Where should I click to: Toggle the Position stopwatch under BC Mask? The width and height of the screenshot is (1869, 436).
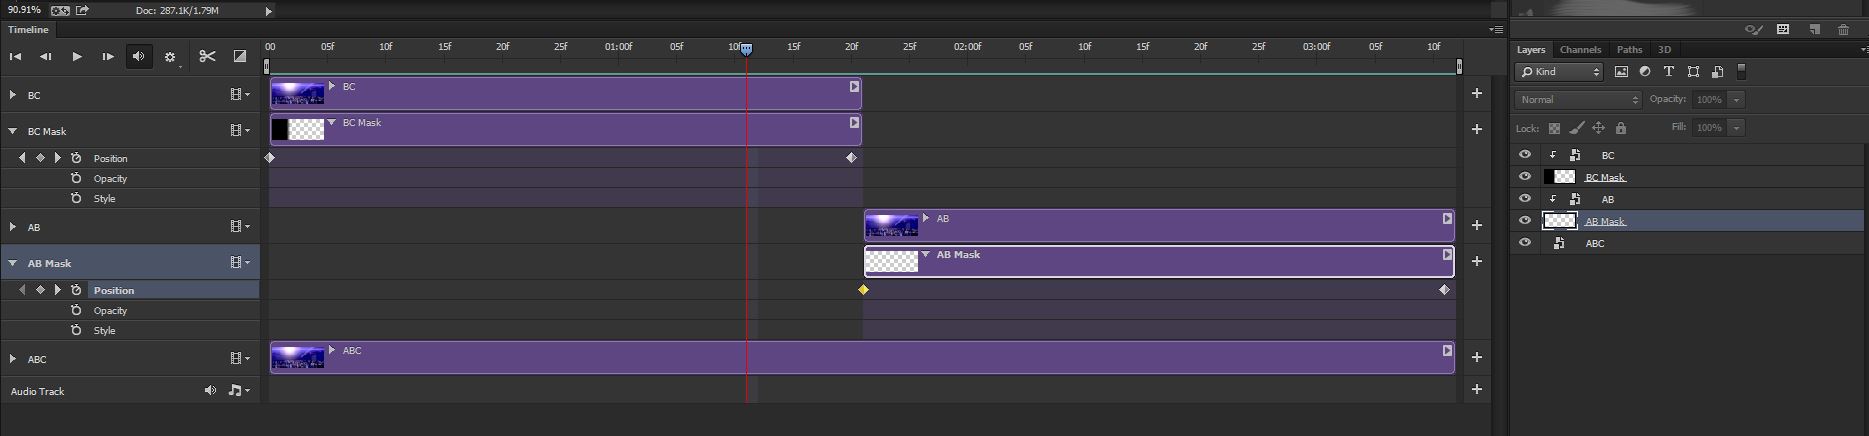pyautogui.click(x=76, y=158)
